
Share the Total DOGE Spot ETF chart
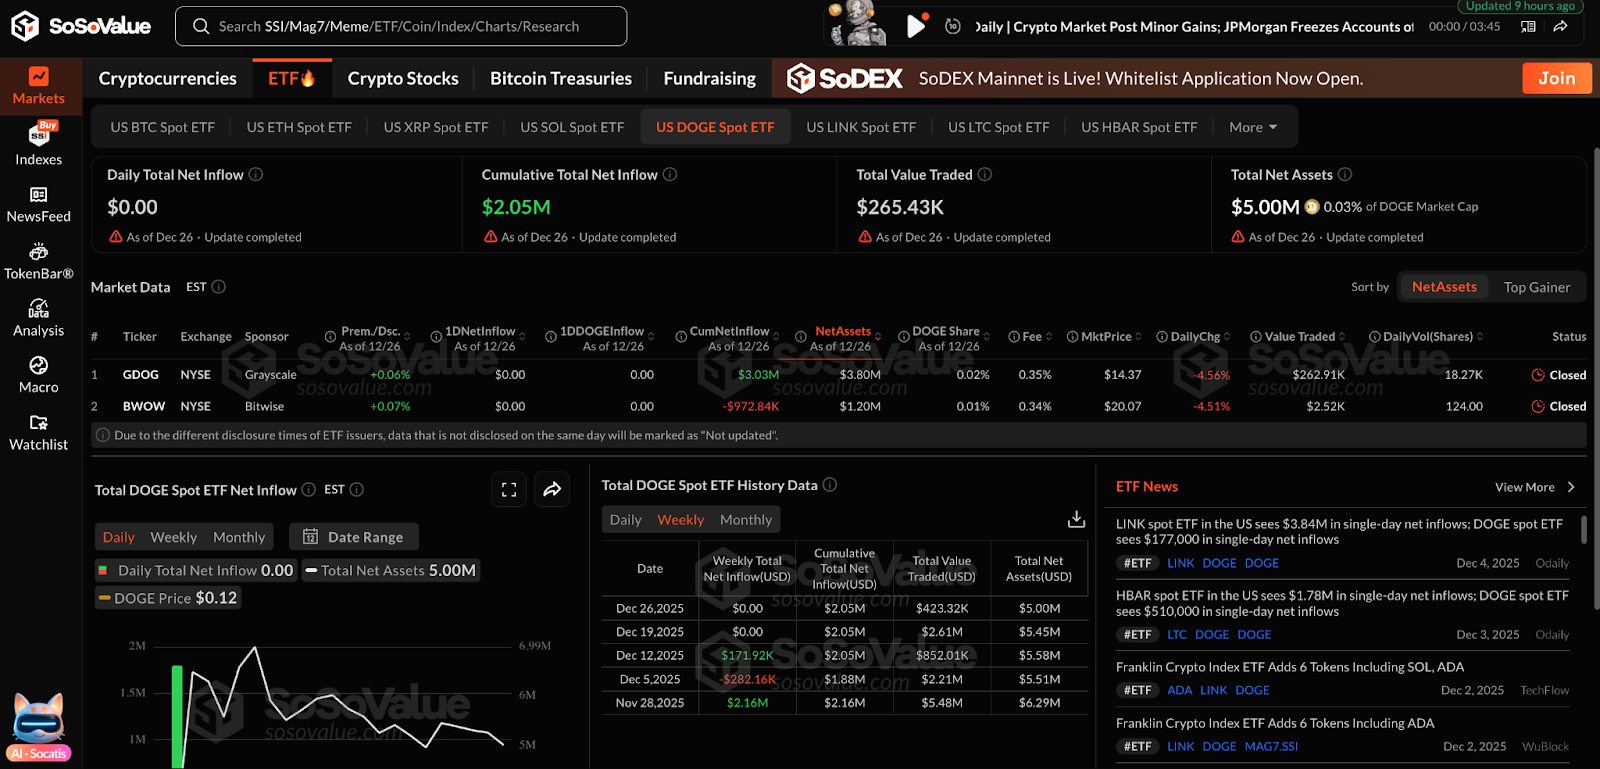tap(552, 490)
